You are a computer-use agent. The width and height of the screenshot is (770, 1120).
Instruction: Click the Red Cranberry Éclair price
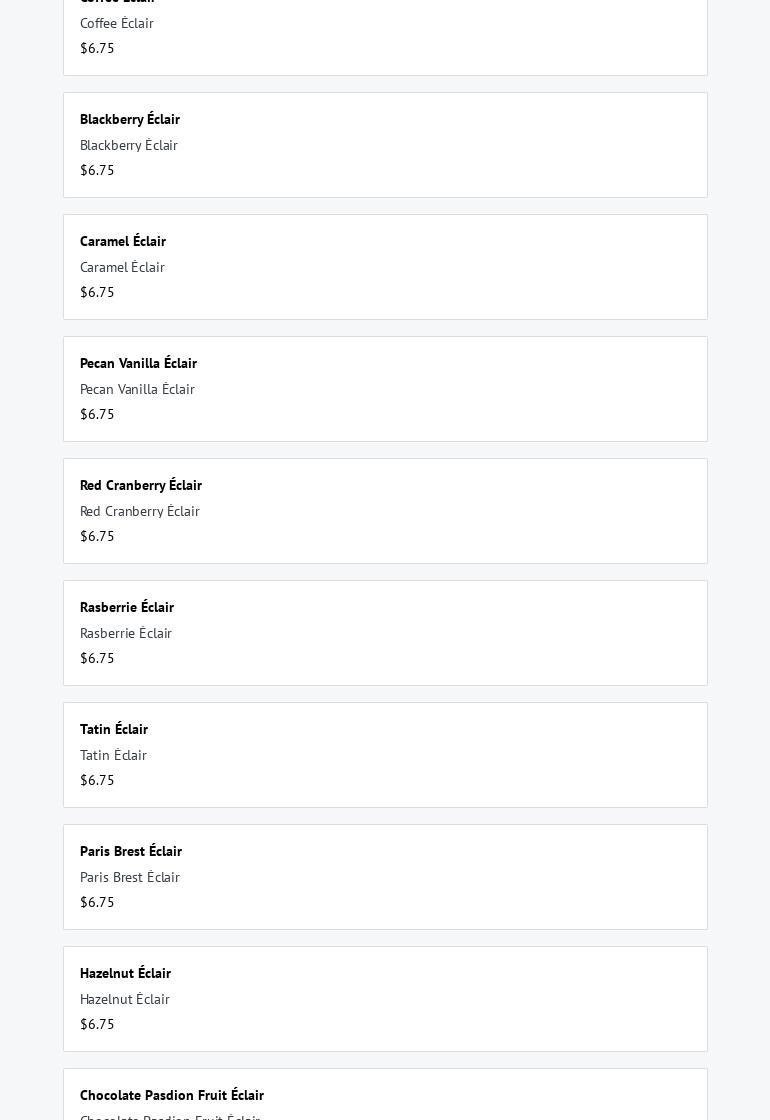(97, 536)
